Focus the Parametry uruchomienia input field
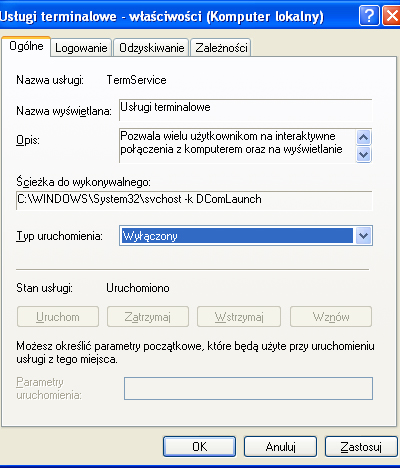Screen dimensions: 400x468 248,388
